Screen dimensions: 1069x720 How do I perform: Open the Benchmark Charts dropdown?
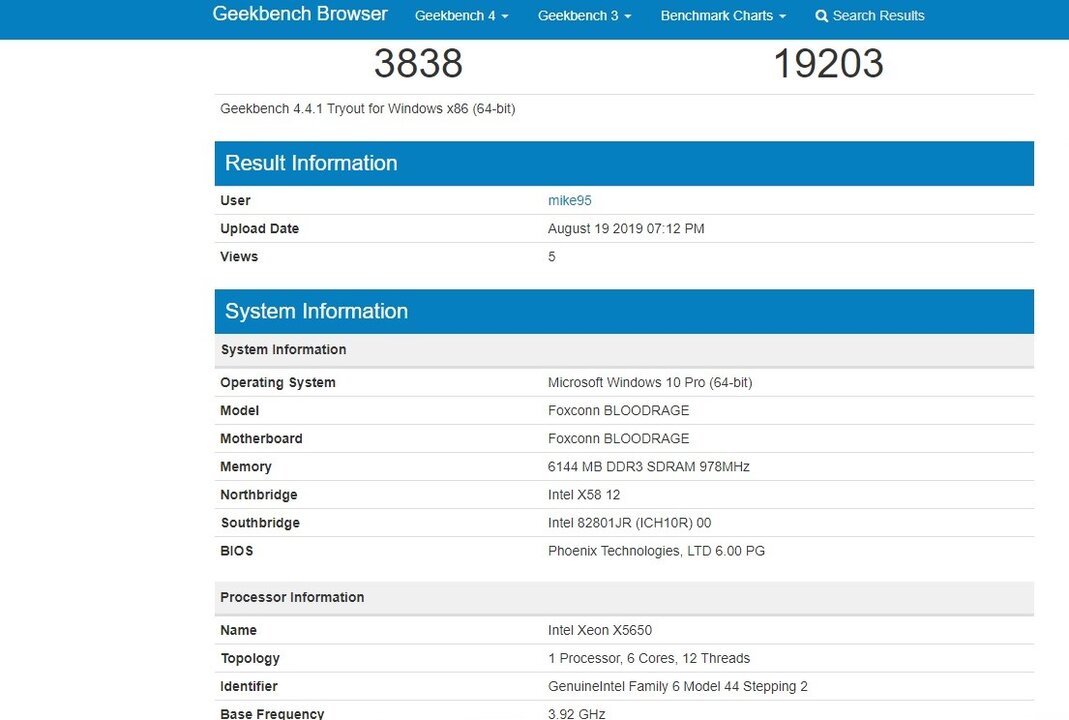[x=723, y=16]
